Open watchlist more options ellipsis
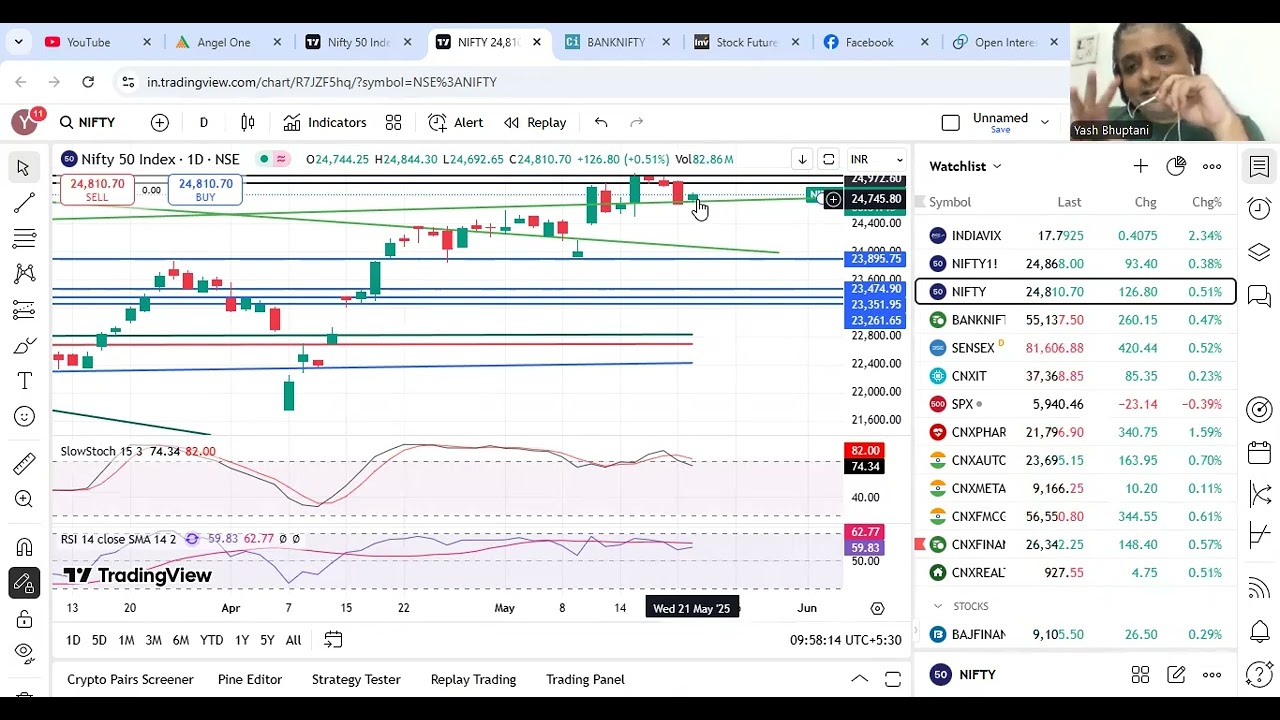1280x720 pixels. point(1212,166)
